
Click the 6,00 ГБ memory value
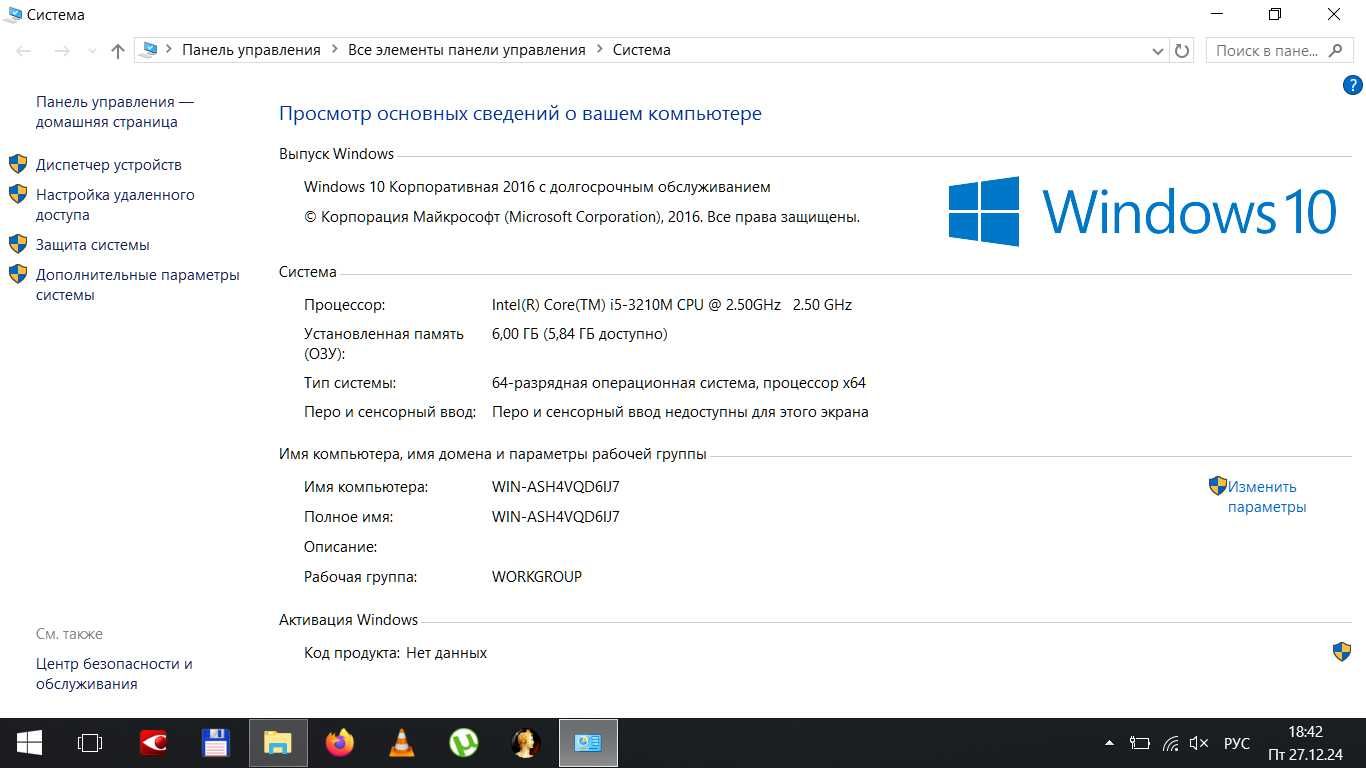click(580, 334)
